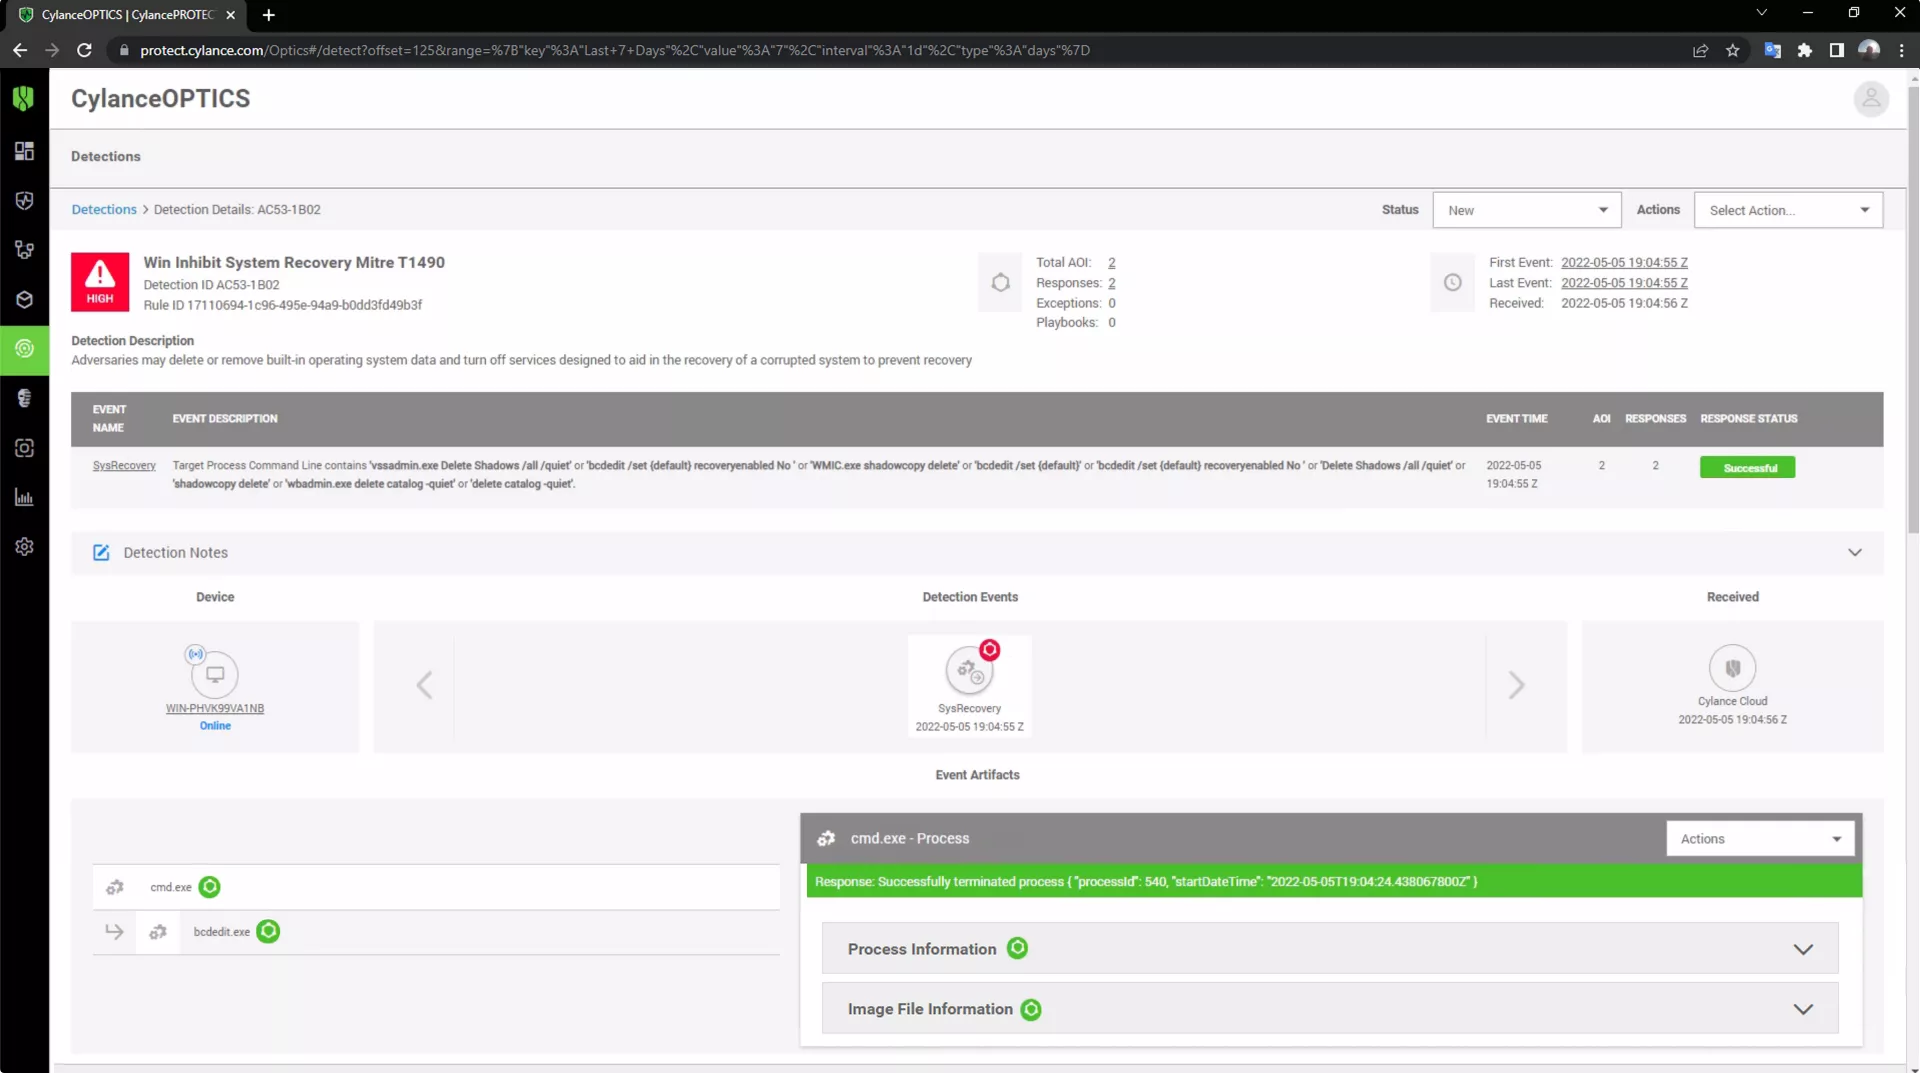Click the Event Time column header

pyautogui.click(x=1516, y=419)
